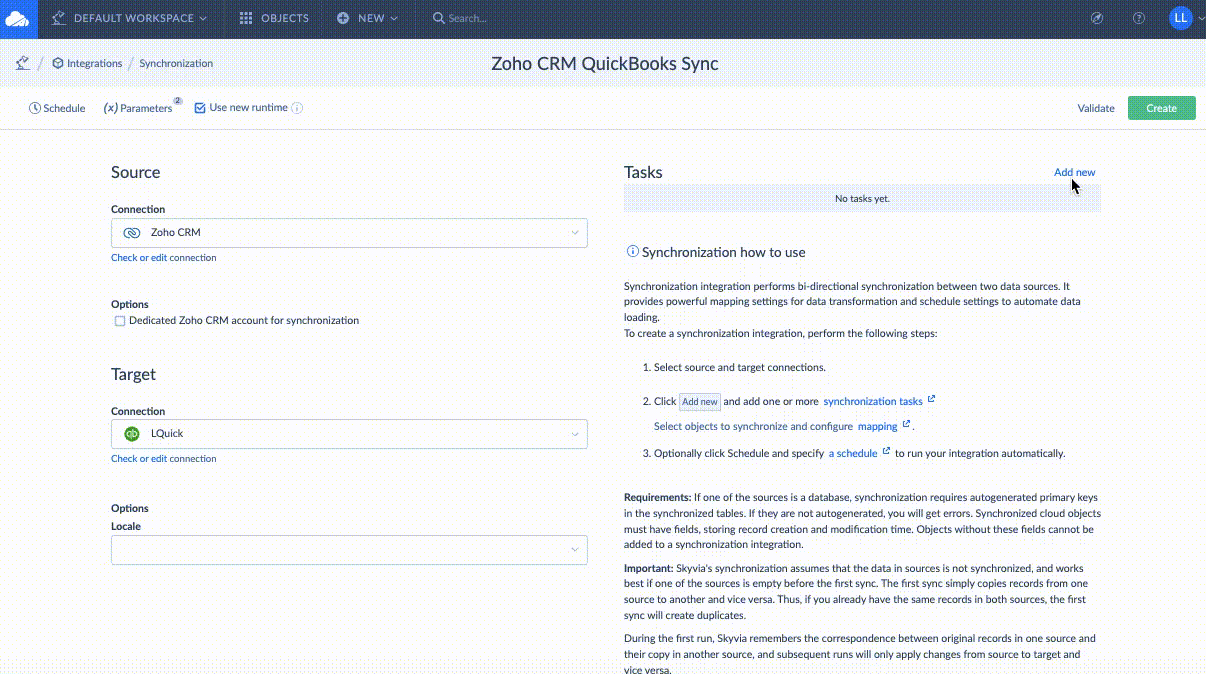Click the Validate button
The height and width of the screenshot is (674, 1206).
[1096, 108]
